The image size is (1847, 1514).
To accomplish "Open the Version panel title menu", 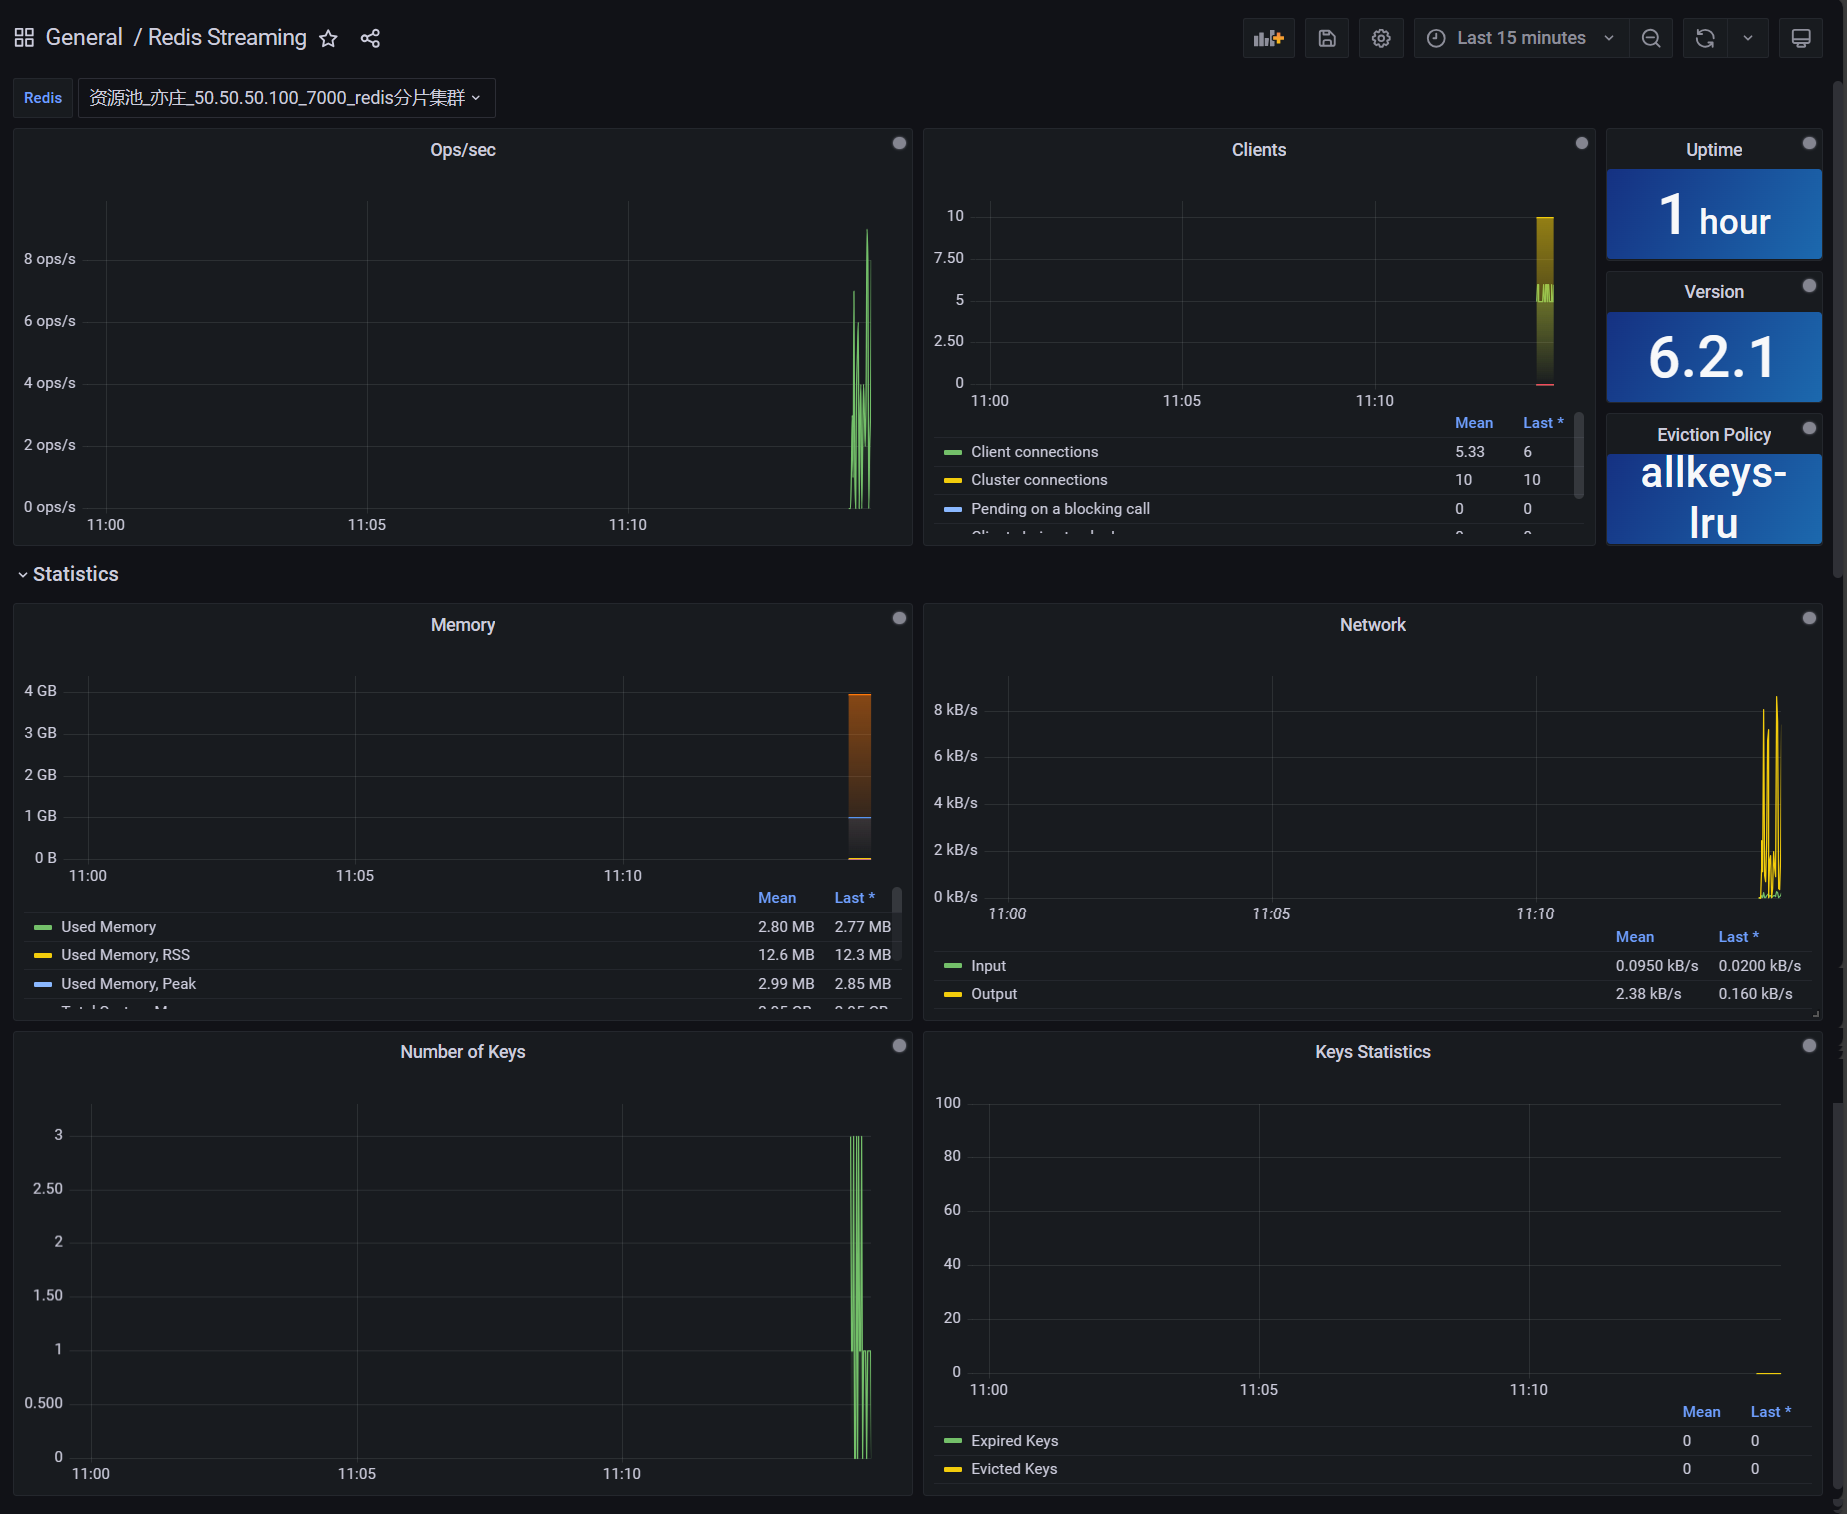I will [1713, 292].
